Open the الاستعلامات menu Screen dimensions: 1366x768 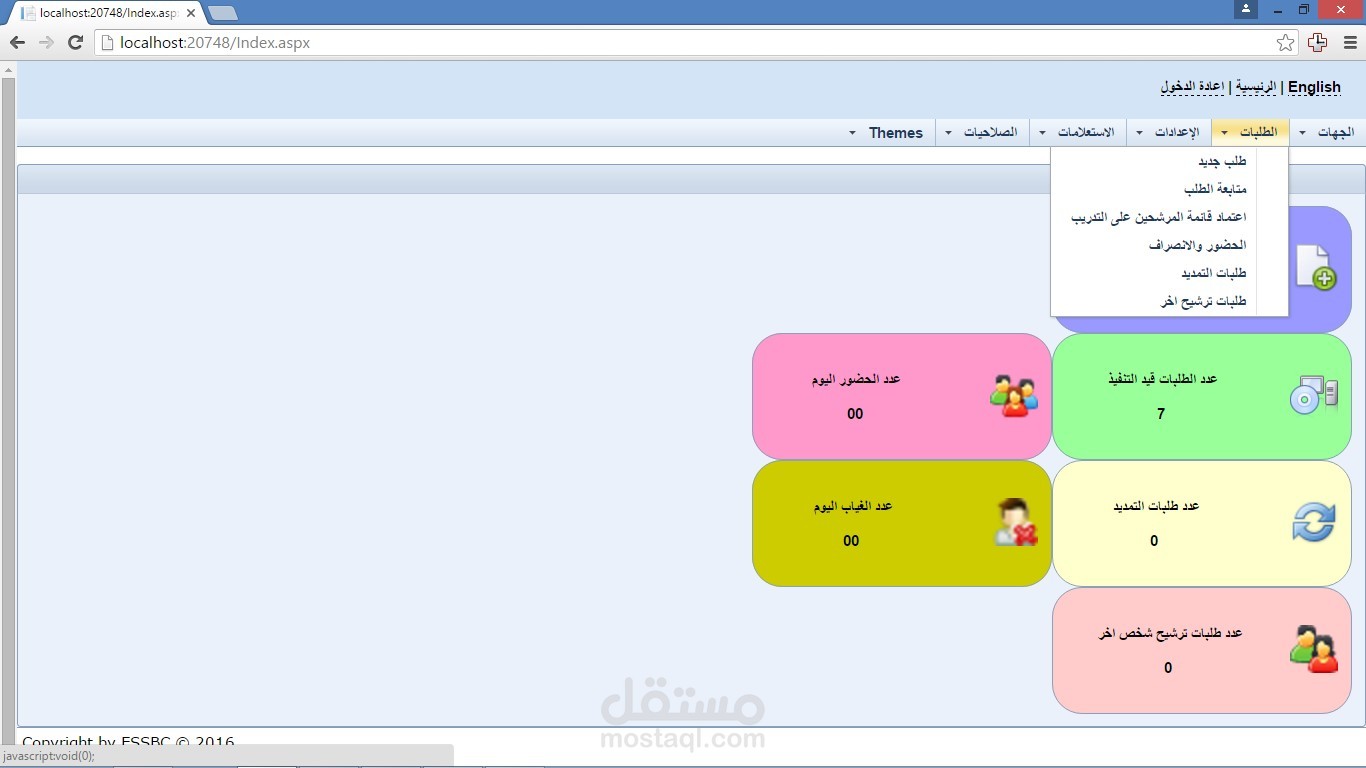(x=1086, y=133)
